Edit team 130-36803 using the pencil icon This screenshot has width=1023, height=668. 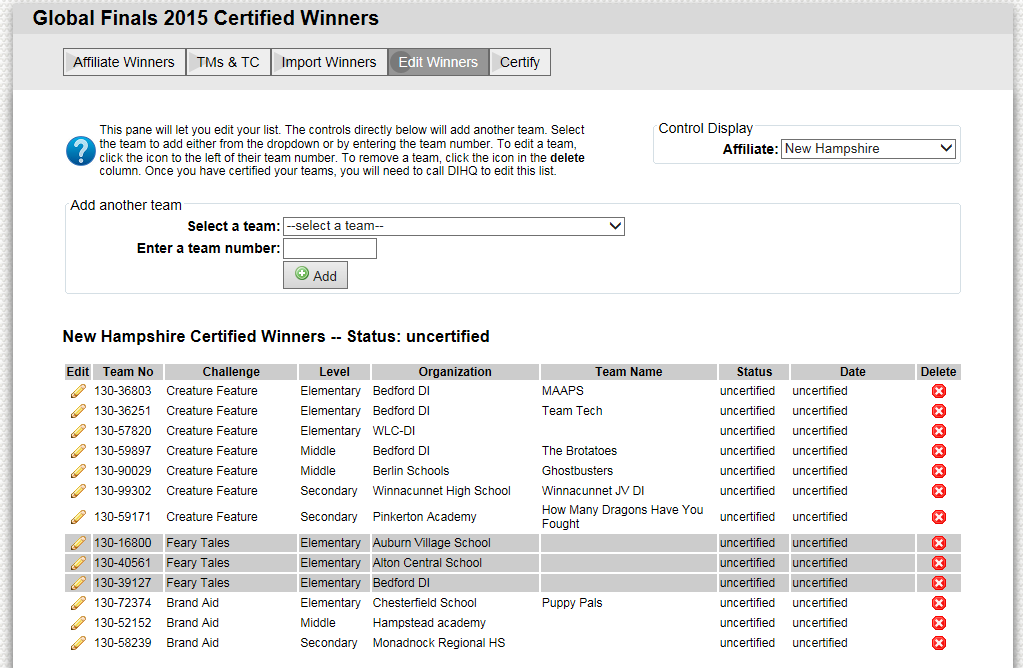coord(78,391)
